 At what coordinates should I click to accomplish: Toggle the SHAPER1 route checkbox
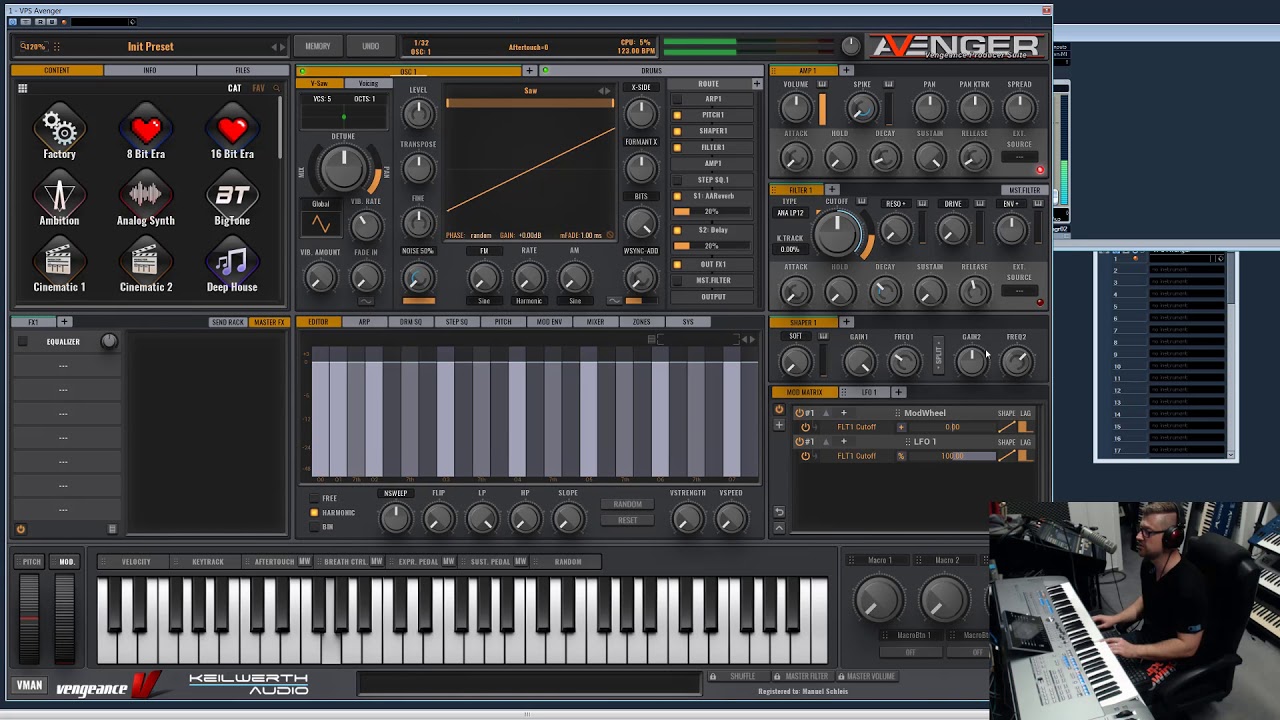tap(677, 131)
